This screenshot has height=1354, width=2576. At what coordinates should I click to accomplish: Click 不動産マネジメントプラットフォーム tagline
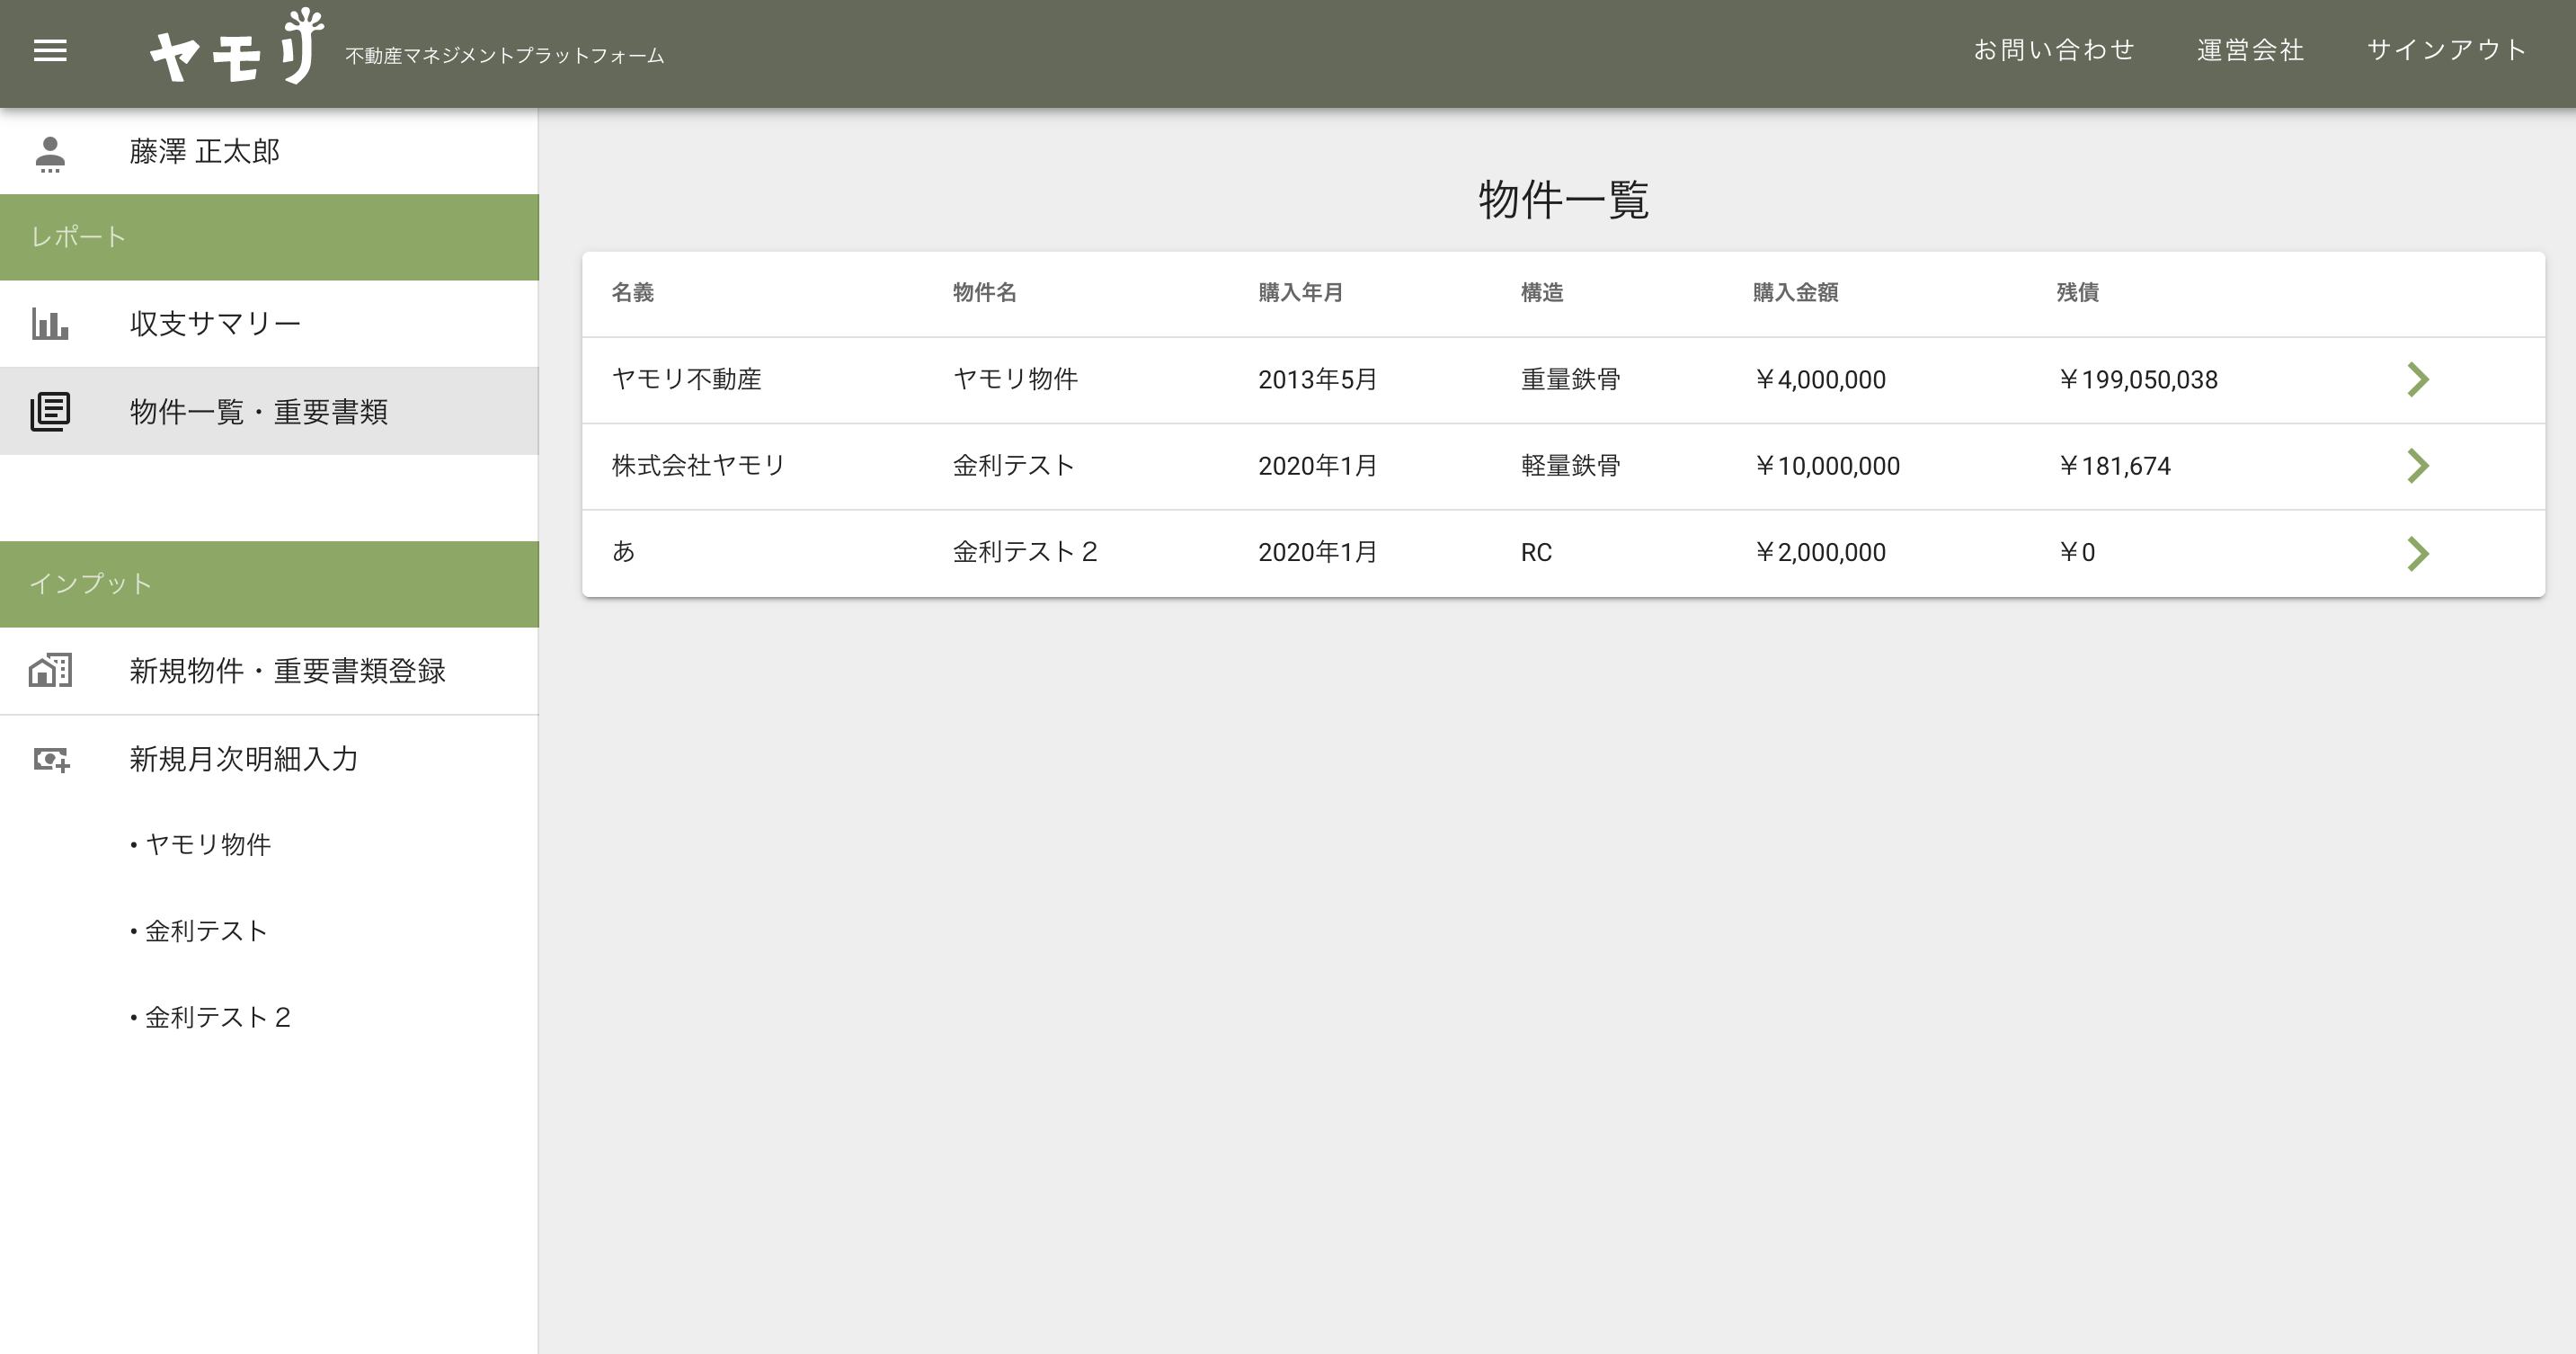click(505, 55)
